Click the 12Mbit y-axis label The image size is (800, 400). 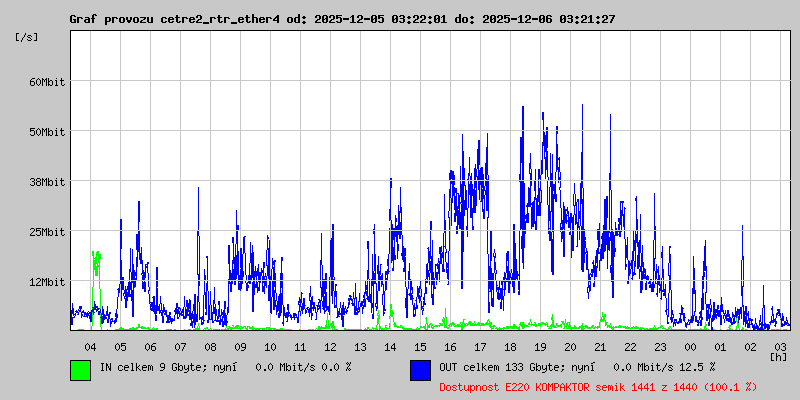pos(47,282)
